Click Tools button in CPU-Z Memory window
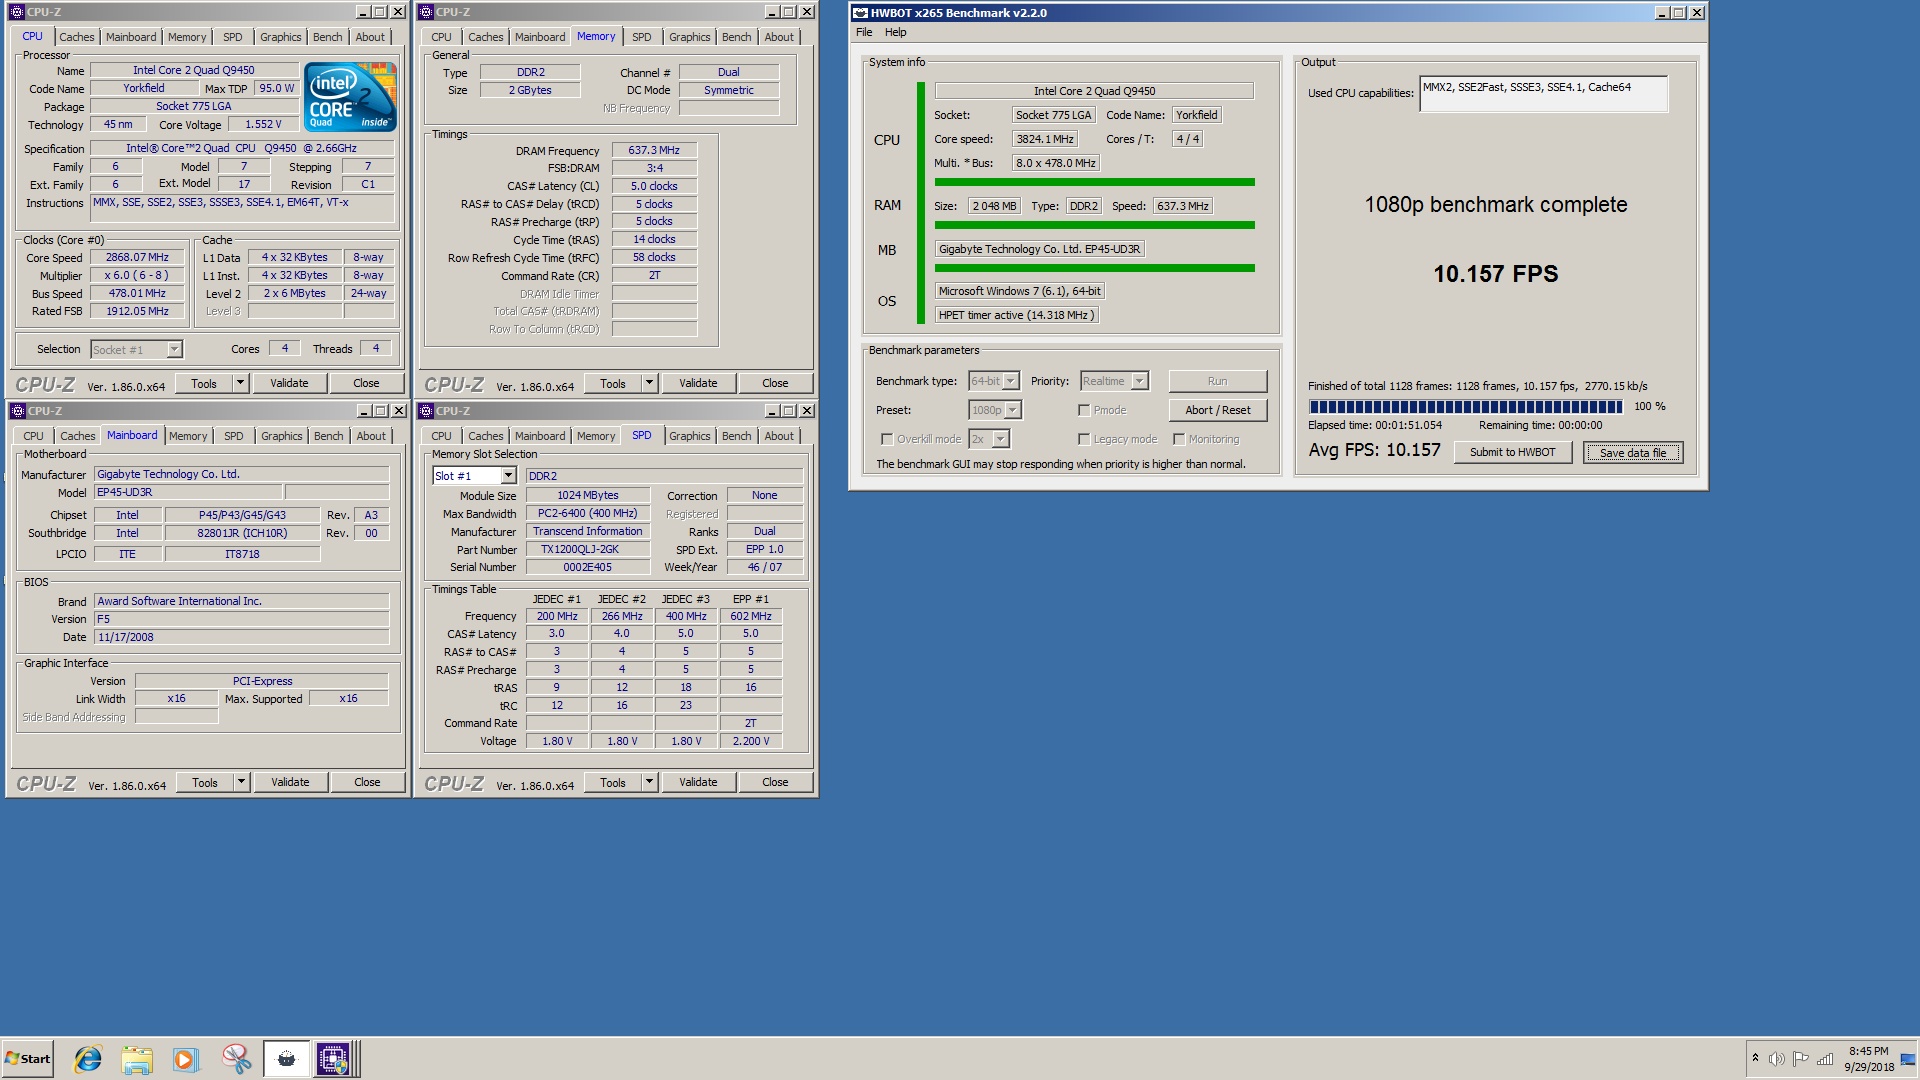The image size is (1920, 1080). click(x=612, y=383)
